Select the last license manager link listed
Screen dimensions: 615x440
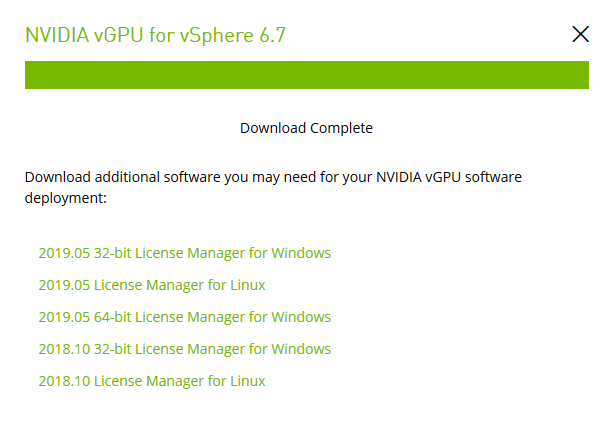(x=152, y=381)
